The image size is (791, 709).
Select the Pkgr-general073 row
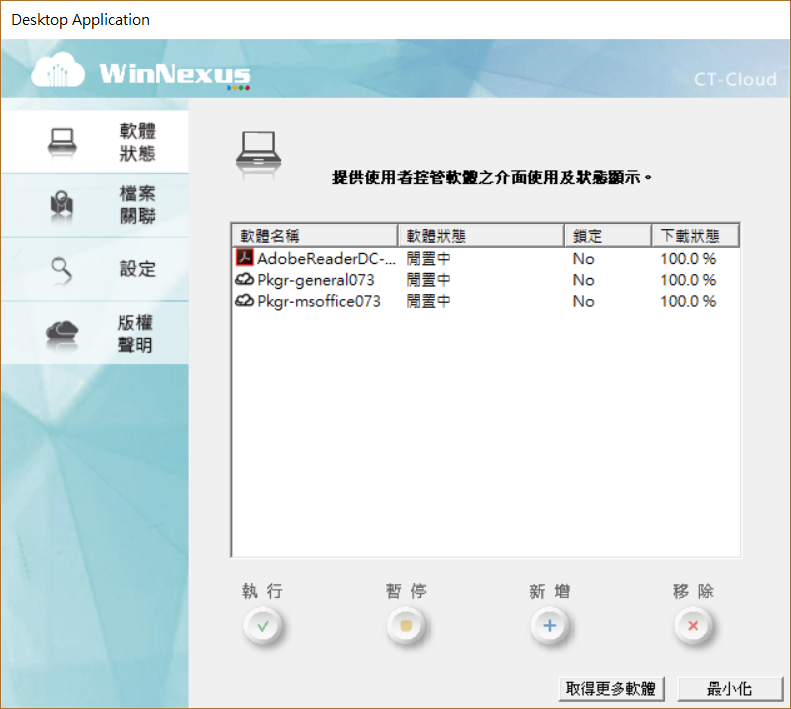coord(486,280)
